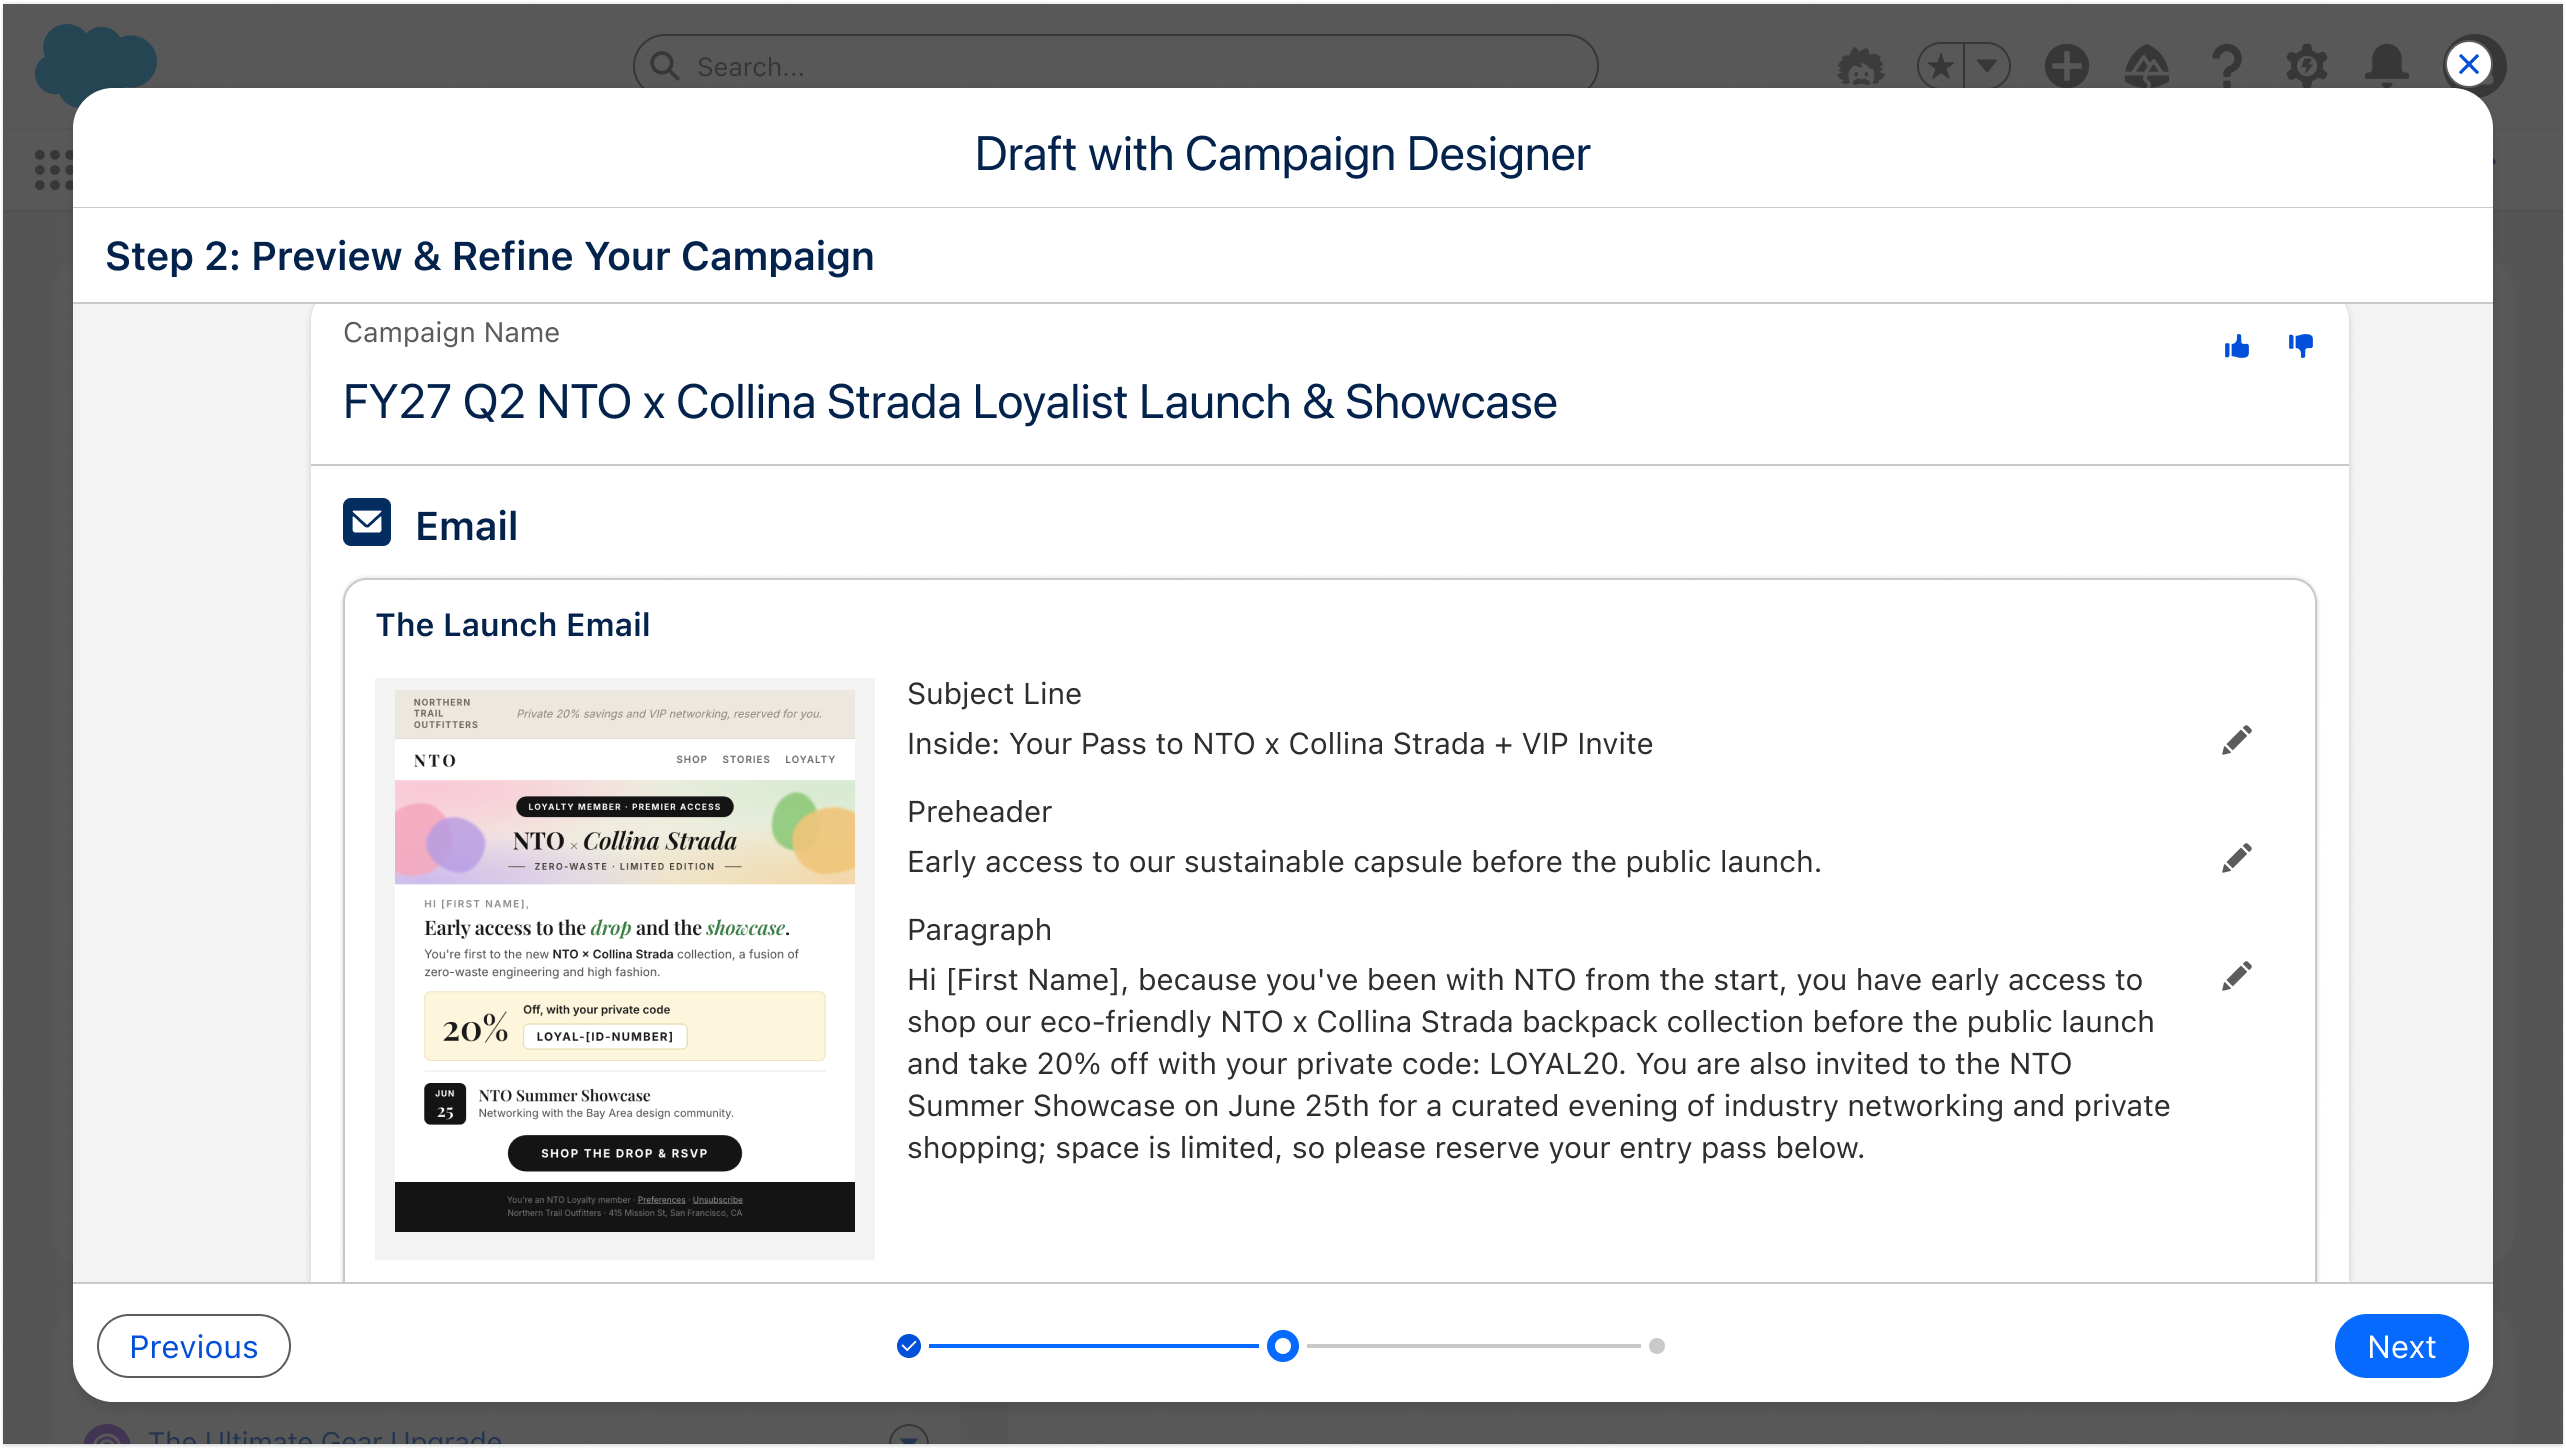Click the 'LOYAL-[ID-NUMBER]' code in preview
Viewport: 2566px width, 1450px height.
click(x=604, y=1037)
